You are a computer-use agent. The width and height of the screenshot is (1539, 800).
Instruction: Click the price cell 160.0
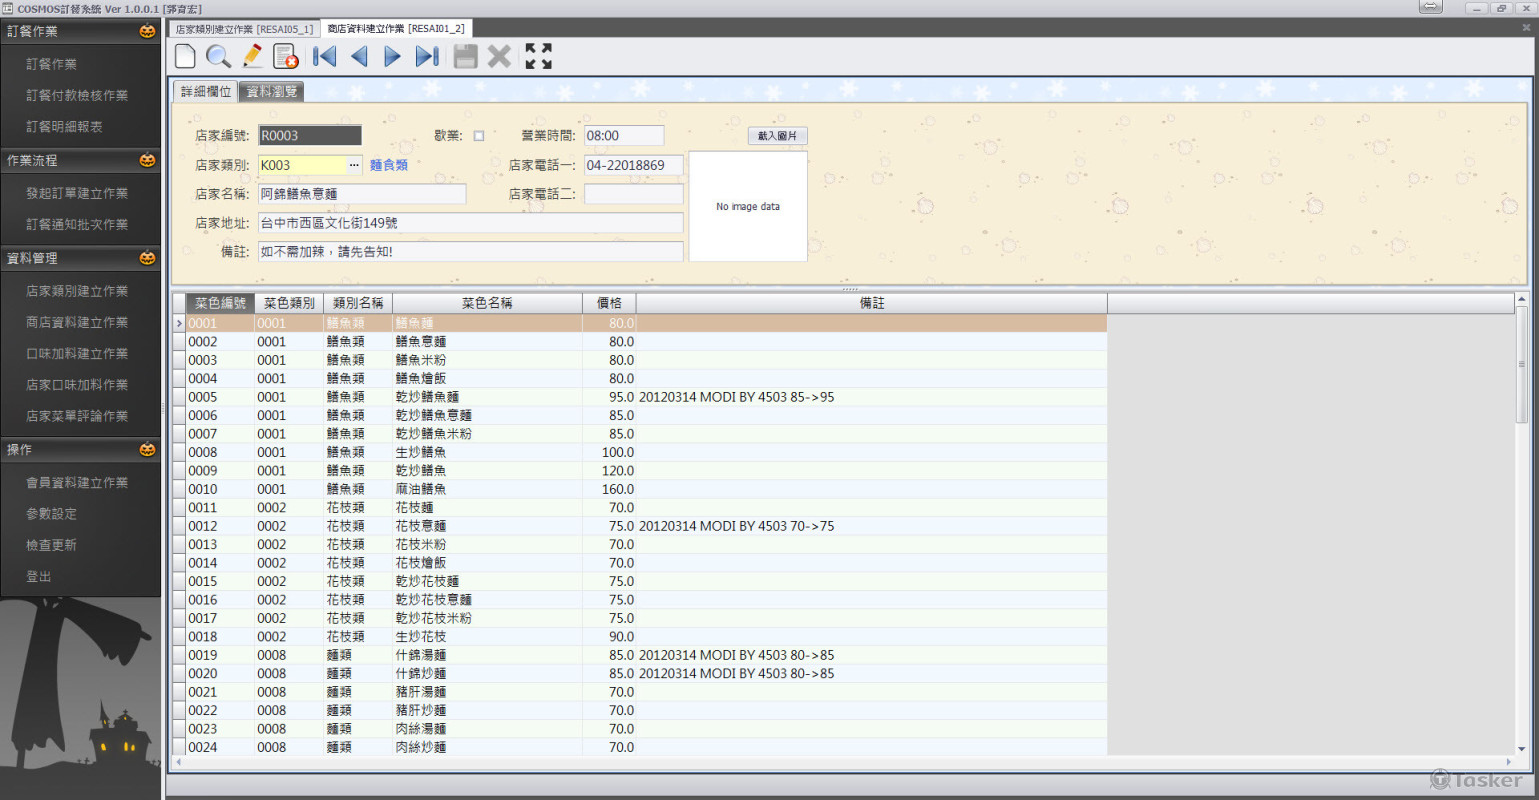[610, 489]
